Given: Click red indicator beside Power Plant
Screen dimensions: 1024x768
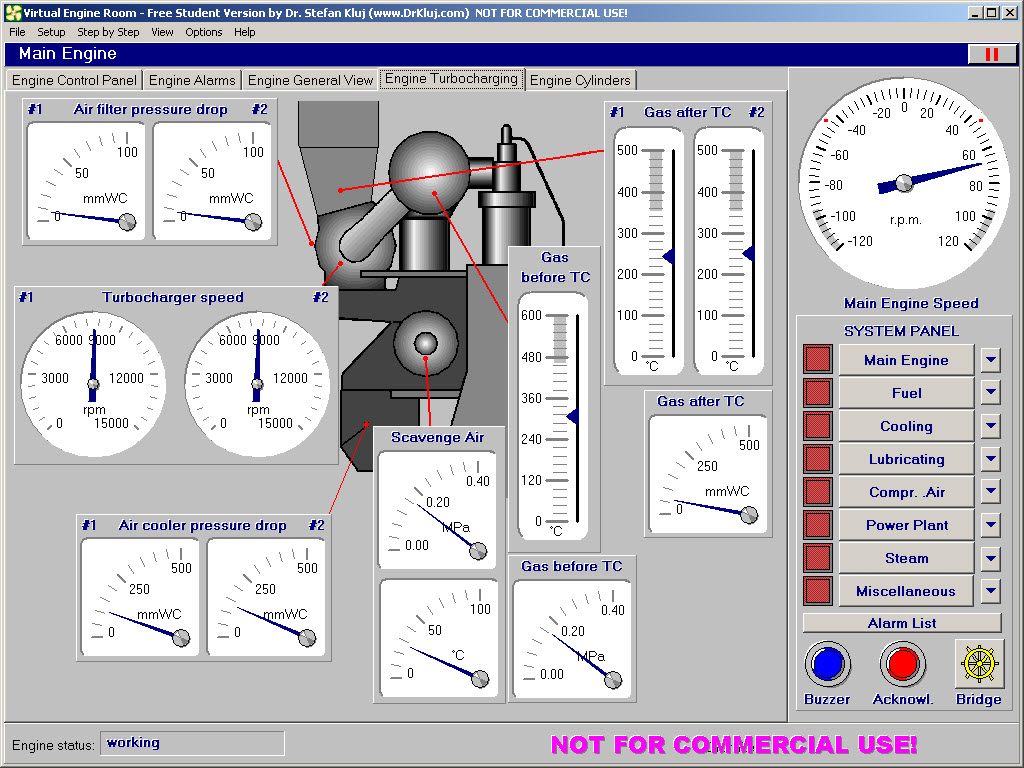Looking at the screenshot, I should click(x=818, y=525).
